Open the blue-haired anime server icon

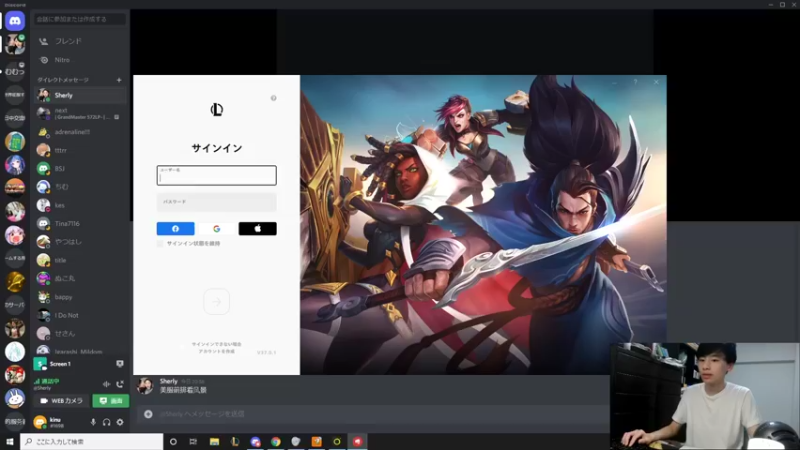(x=15, y=164)
